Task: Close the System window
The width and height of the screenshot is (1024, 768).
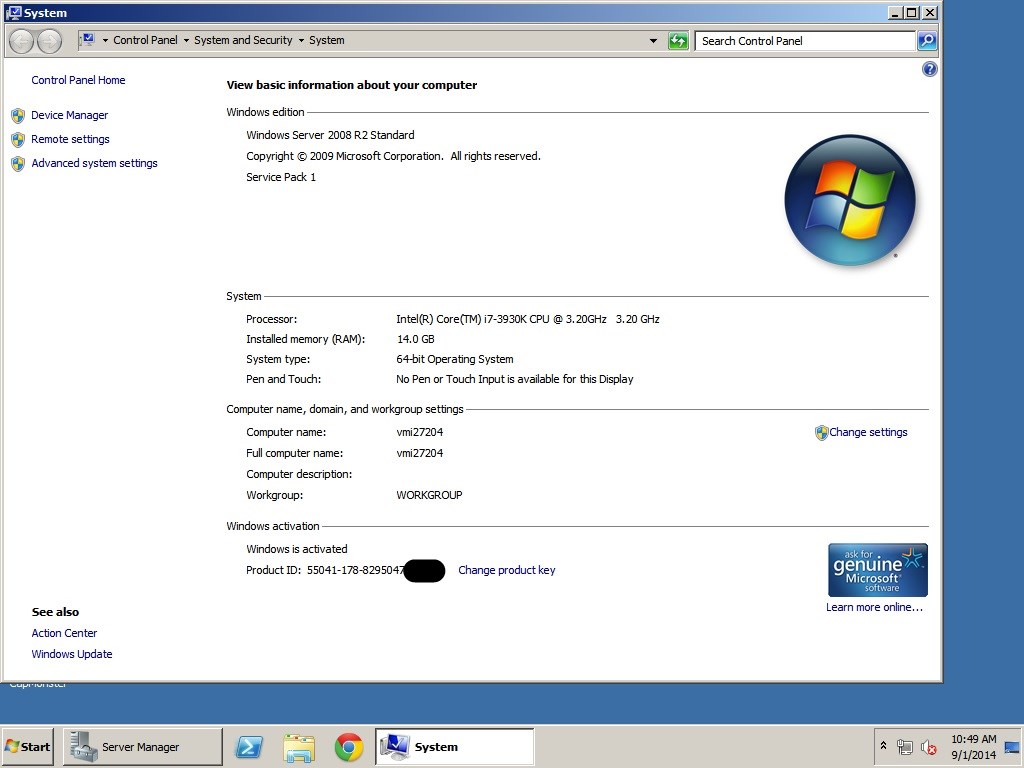Action: (930, 12)
